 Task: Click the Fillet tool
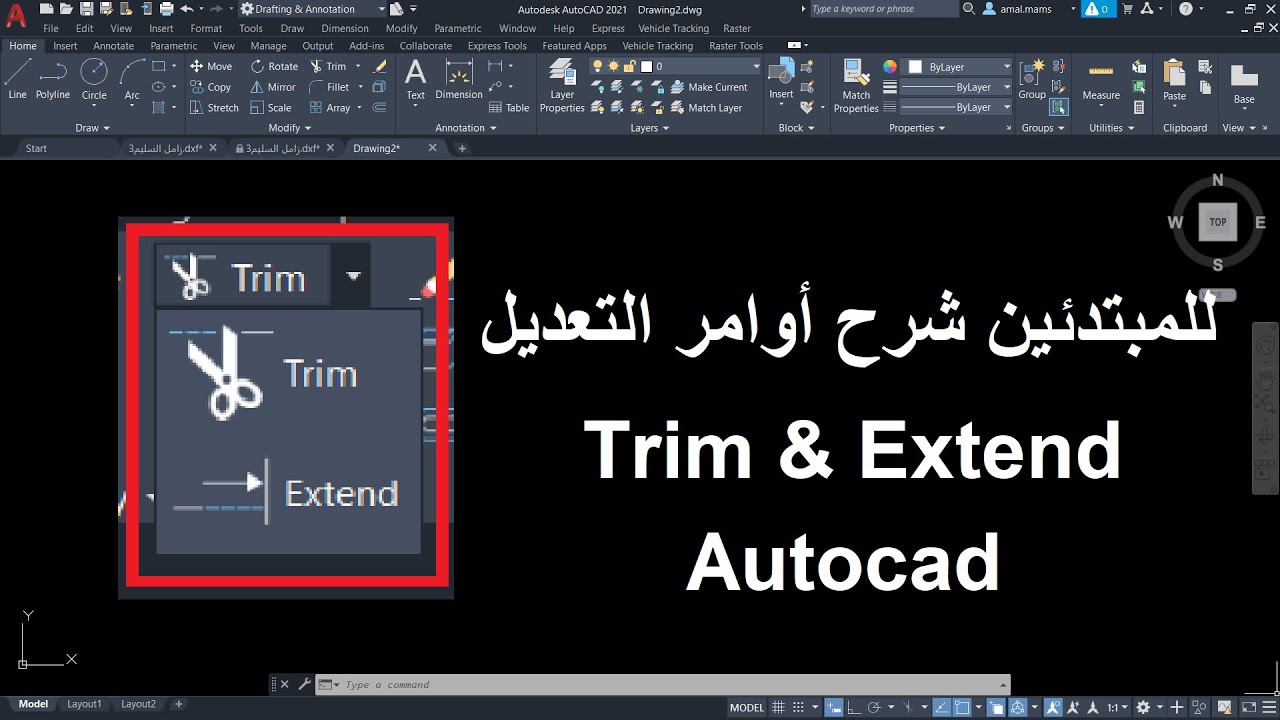329,87
